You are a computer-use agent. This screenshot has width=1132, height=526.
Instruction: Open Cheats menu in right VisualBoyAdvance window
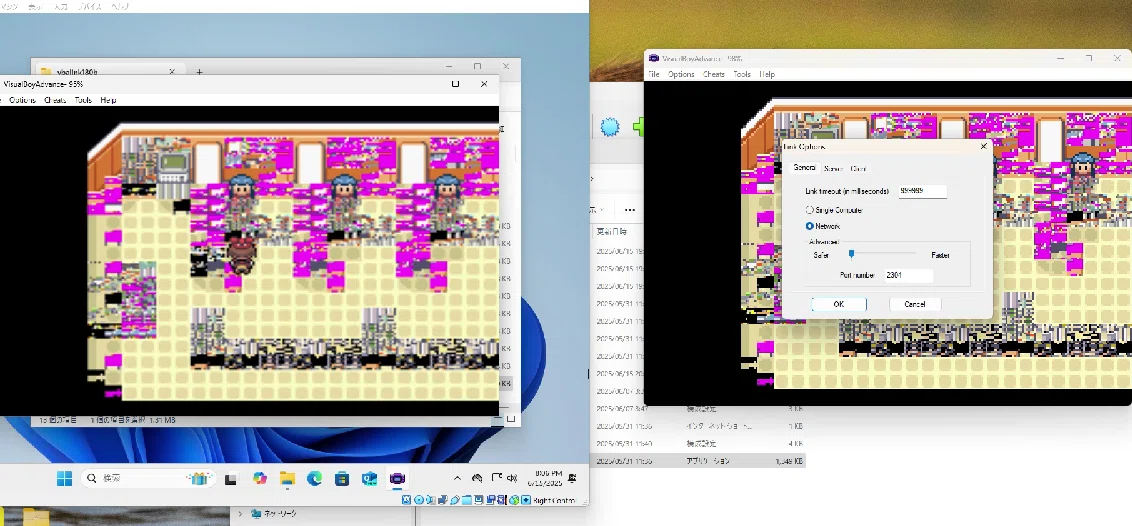(714, 74)
